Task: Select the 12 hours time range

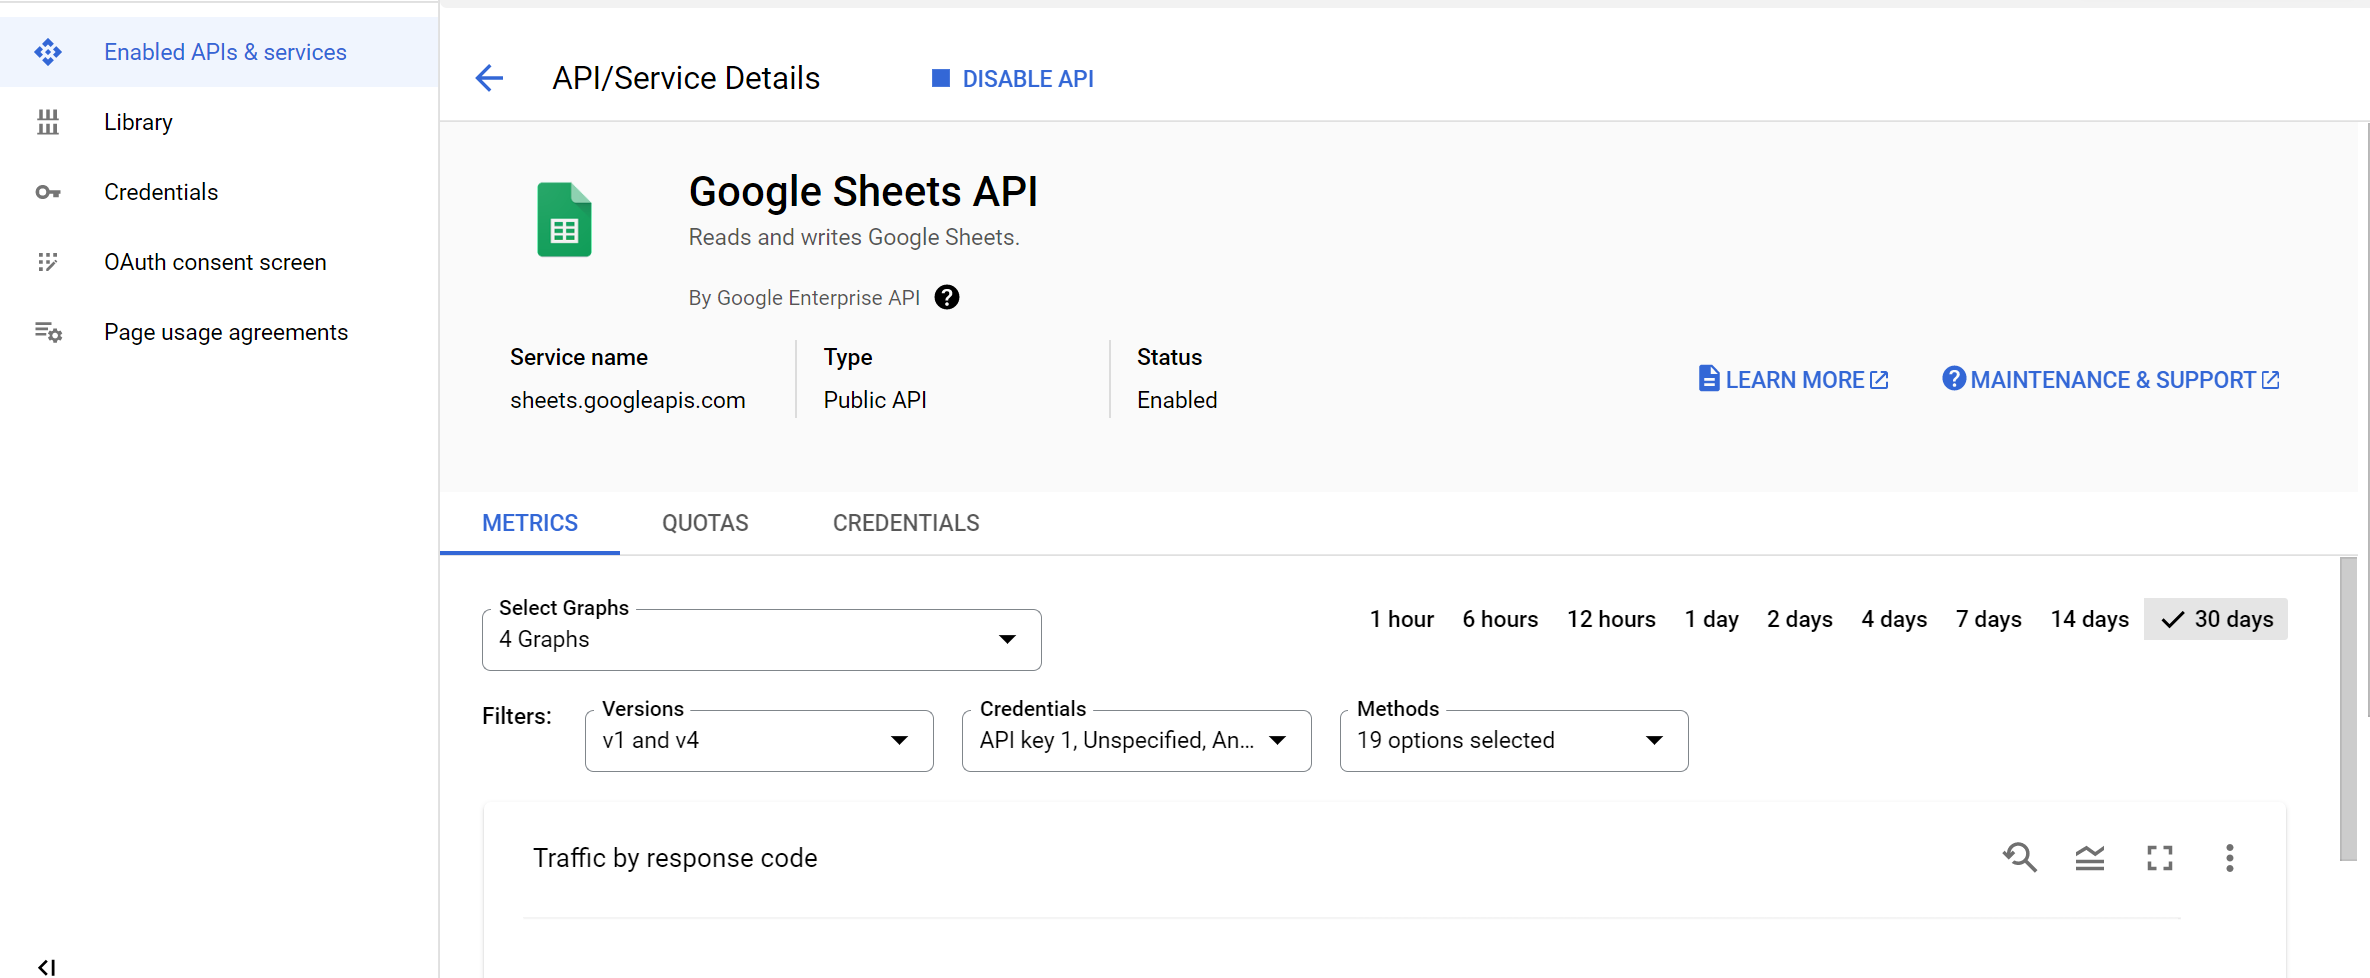Action: click(1611, 619)
